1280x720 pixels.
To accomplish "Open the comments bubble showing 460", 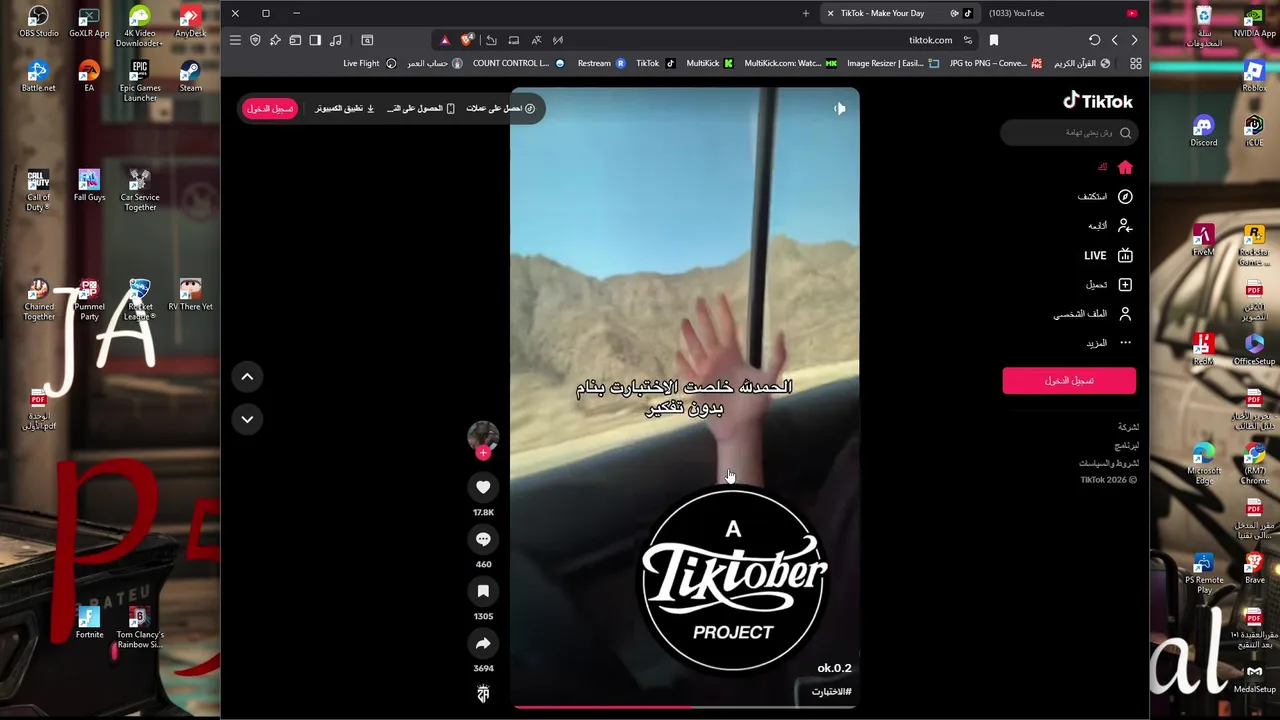I will click(x=483, y=539).
